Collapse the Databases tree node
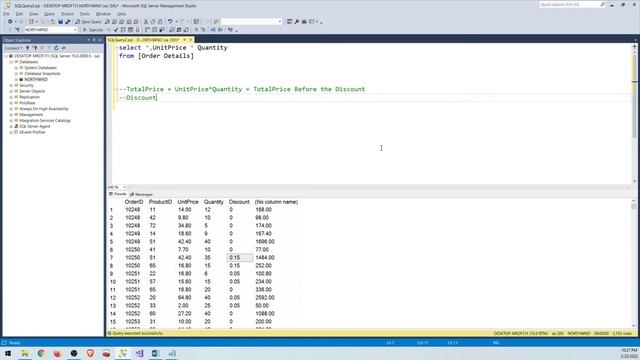The image size is (640, 360). (x=11, y=62)
